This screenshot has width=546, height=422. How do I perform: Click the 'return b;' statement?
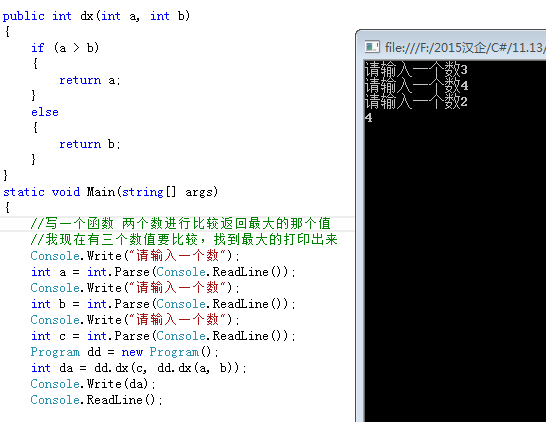90,144
